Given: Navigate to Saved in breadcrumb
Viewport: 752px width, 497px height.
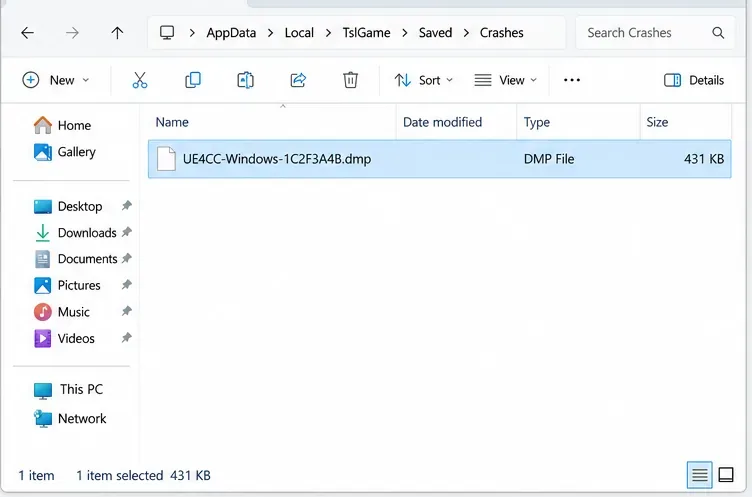Looking at the screenshot, I should pos(435,33).
